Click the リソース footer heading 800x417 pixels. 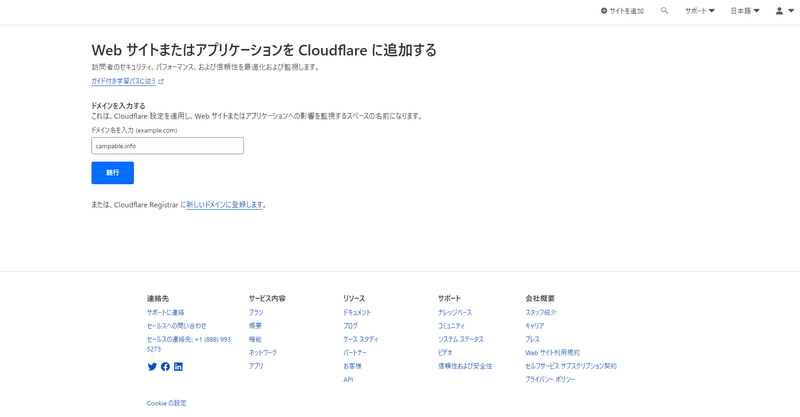(x=354, y=299)
